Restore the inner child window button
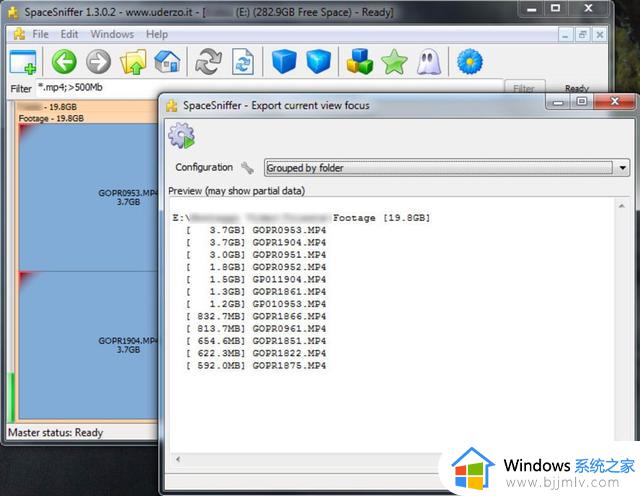The height and width of the screenshot is (496, 640). coord(582,35)
